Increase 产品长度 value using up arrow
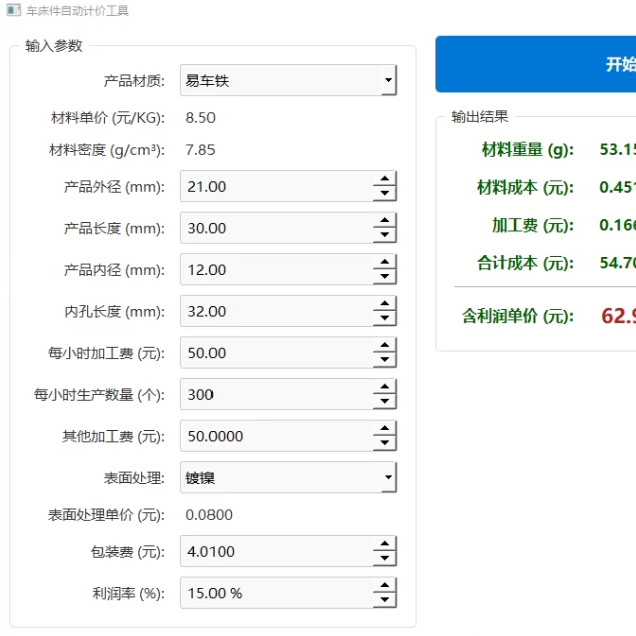This screenshot has width=636, height=636. (x=385, y=221)
